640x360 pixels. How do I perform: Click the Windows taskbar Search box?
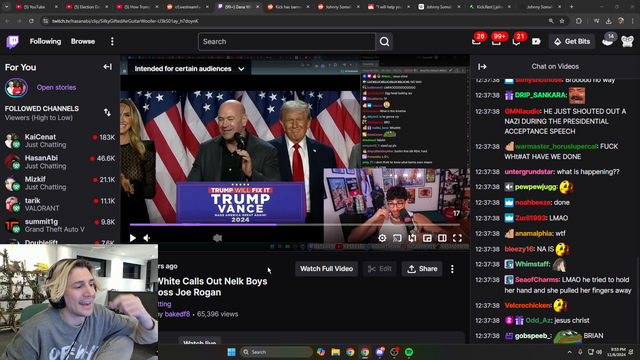click(276, 352)
